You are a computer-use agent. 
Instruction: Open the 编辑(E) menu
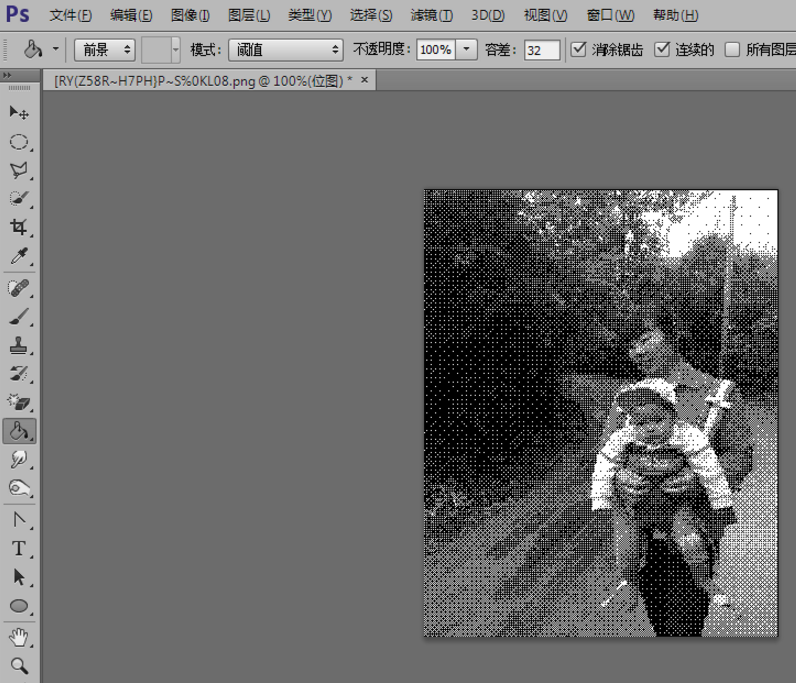131,15
